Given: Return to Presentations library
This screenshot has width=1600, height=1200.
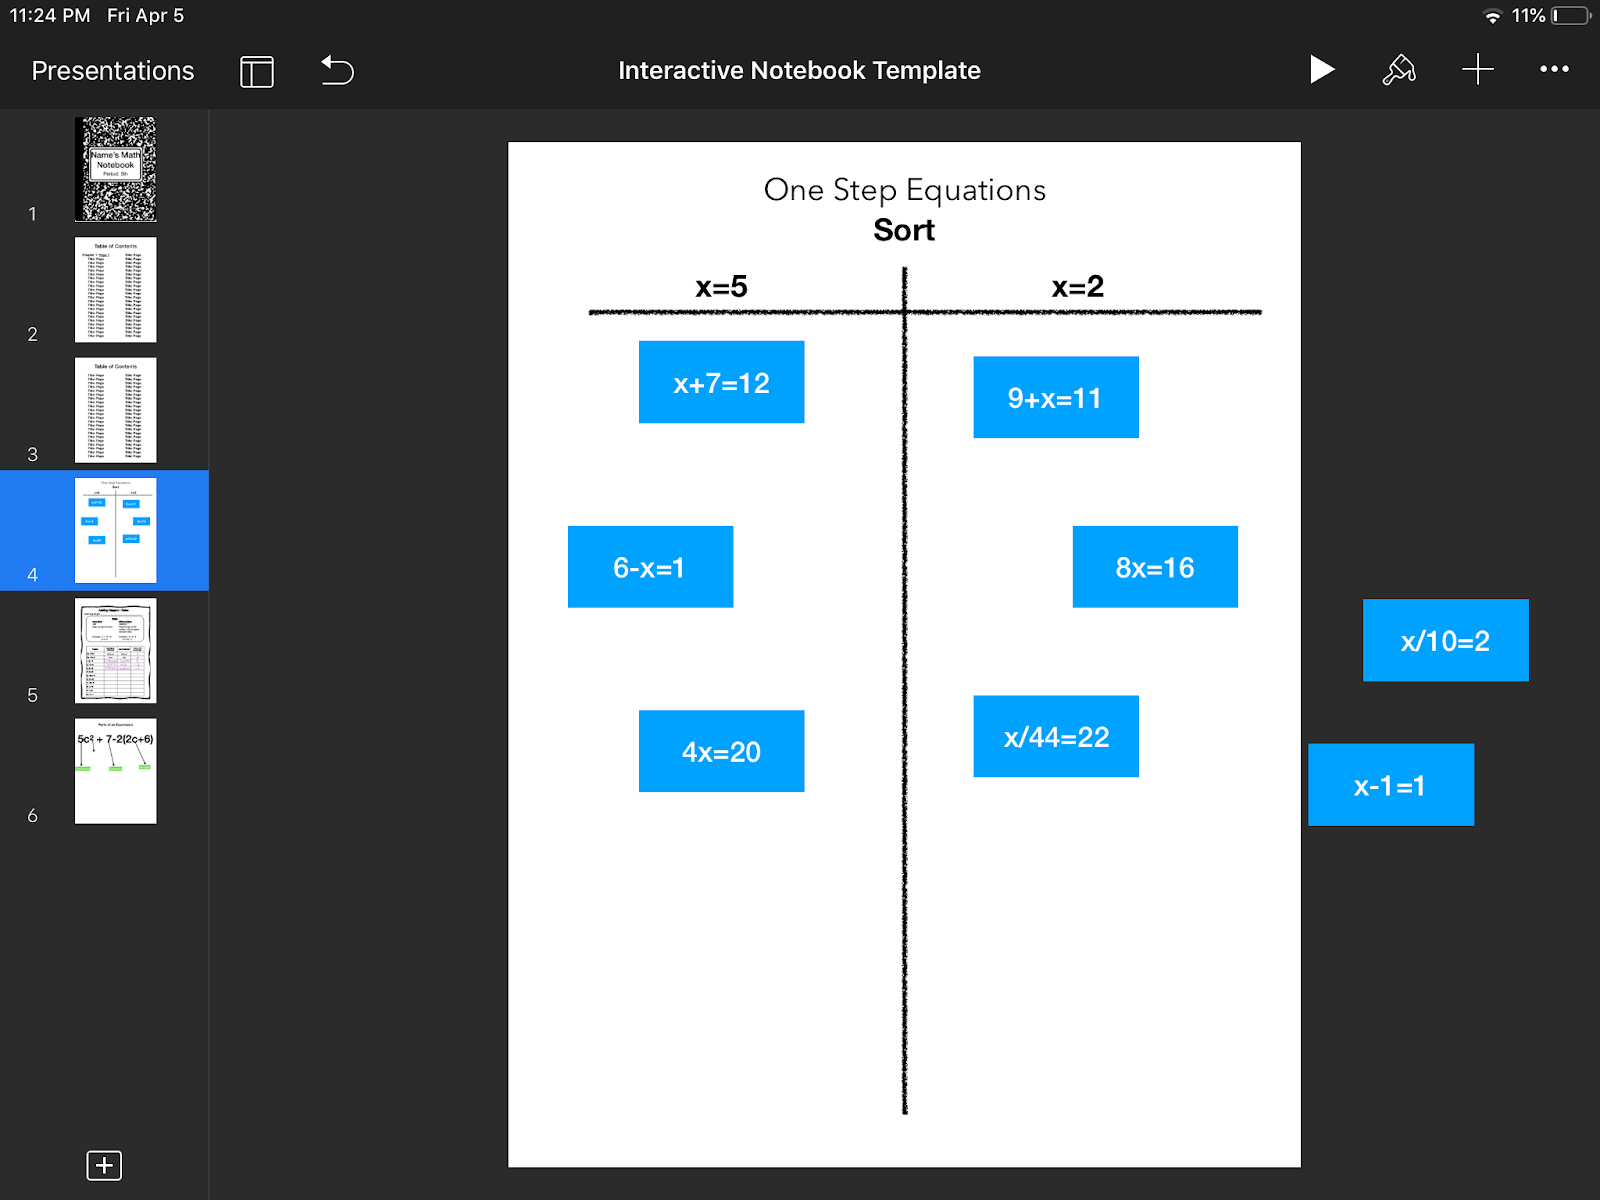Looking at the screenshot, I should [111, 70].
